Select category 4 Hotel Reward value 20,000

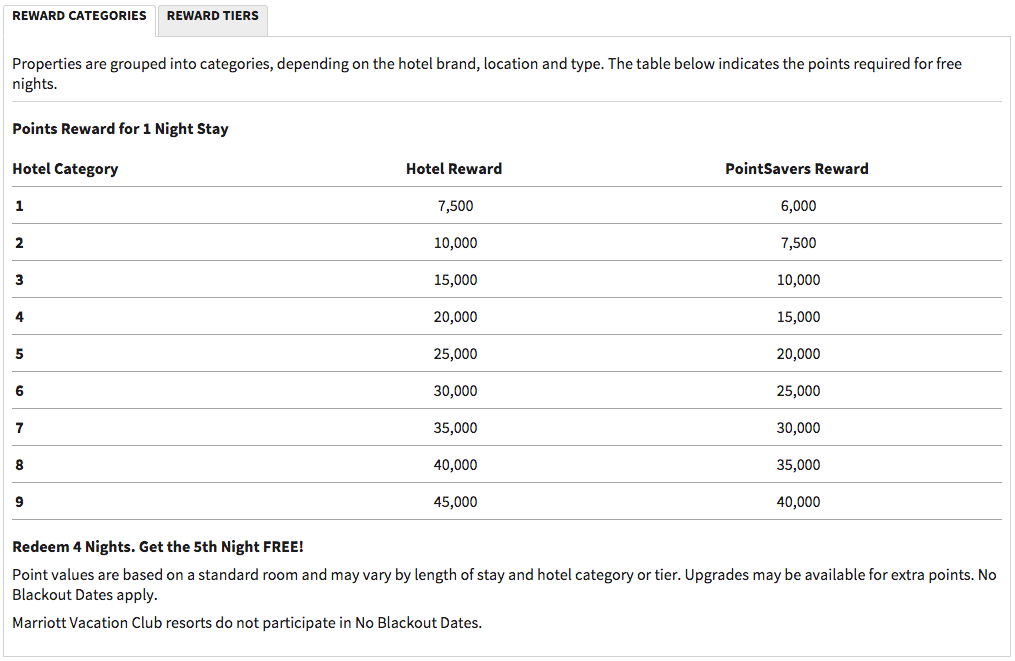click(455, 317)
